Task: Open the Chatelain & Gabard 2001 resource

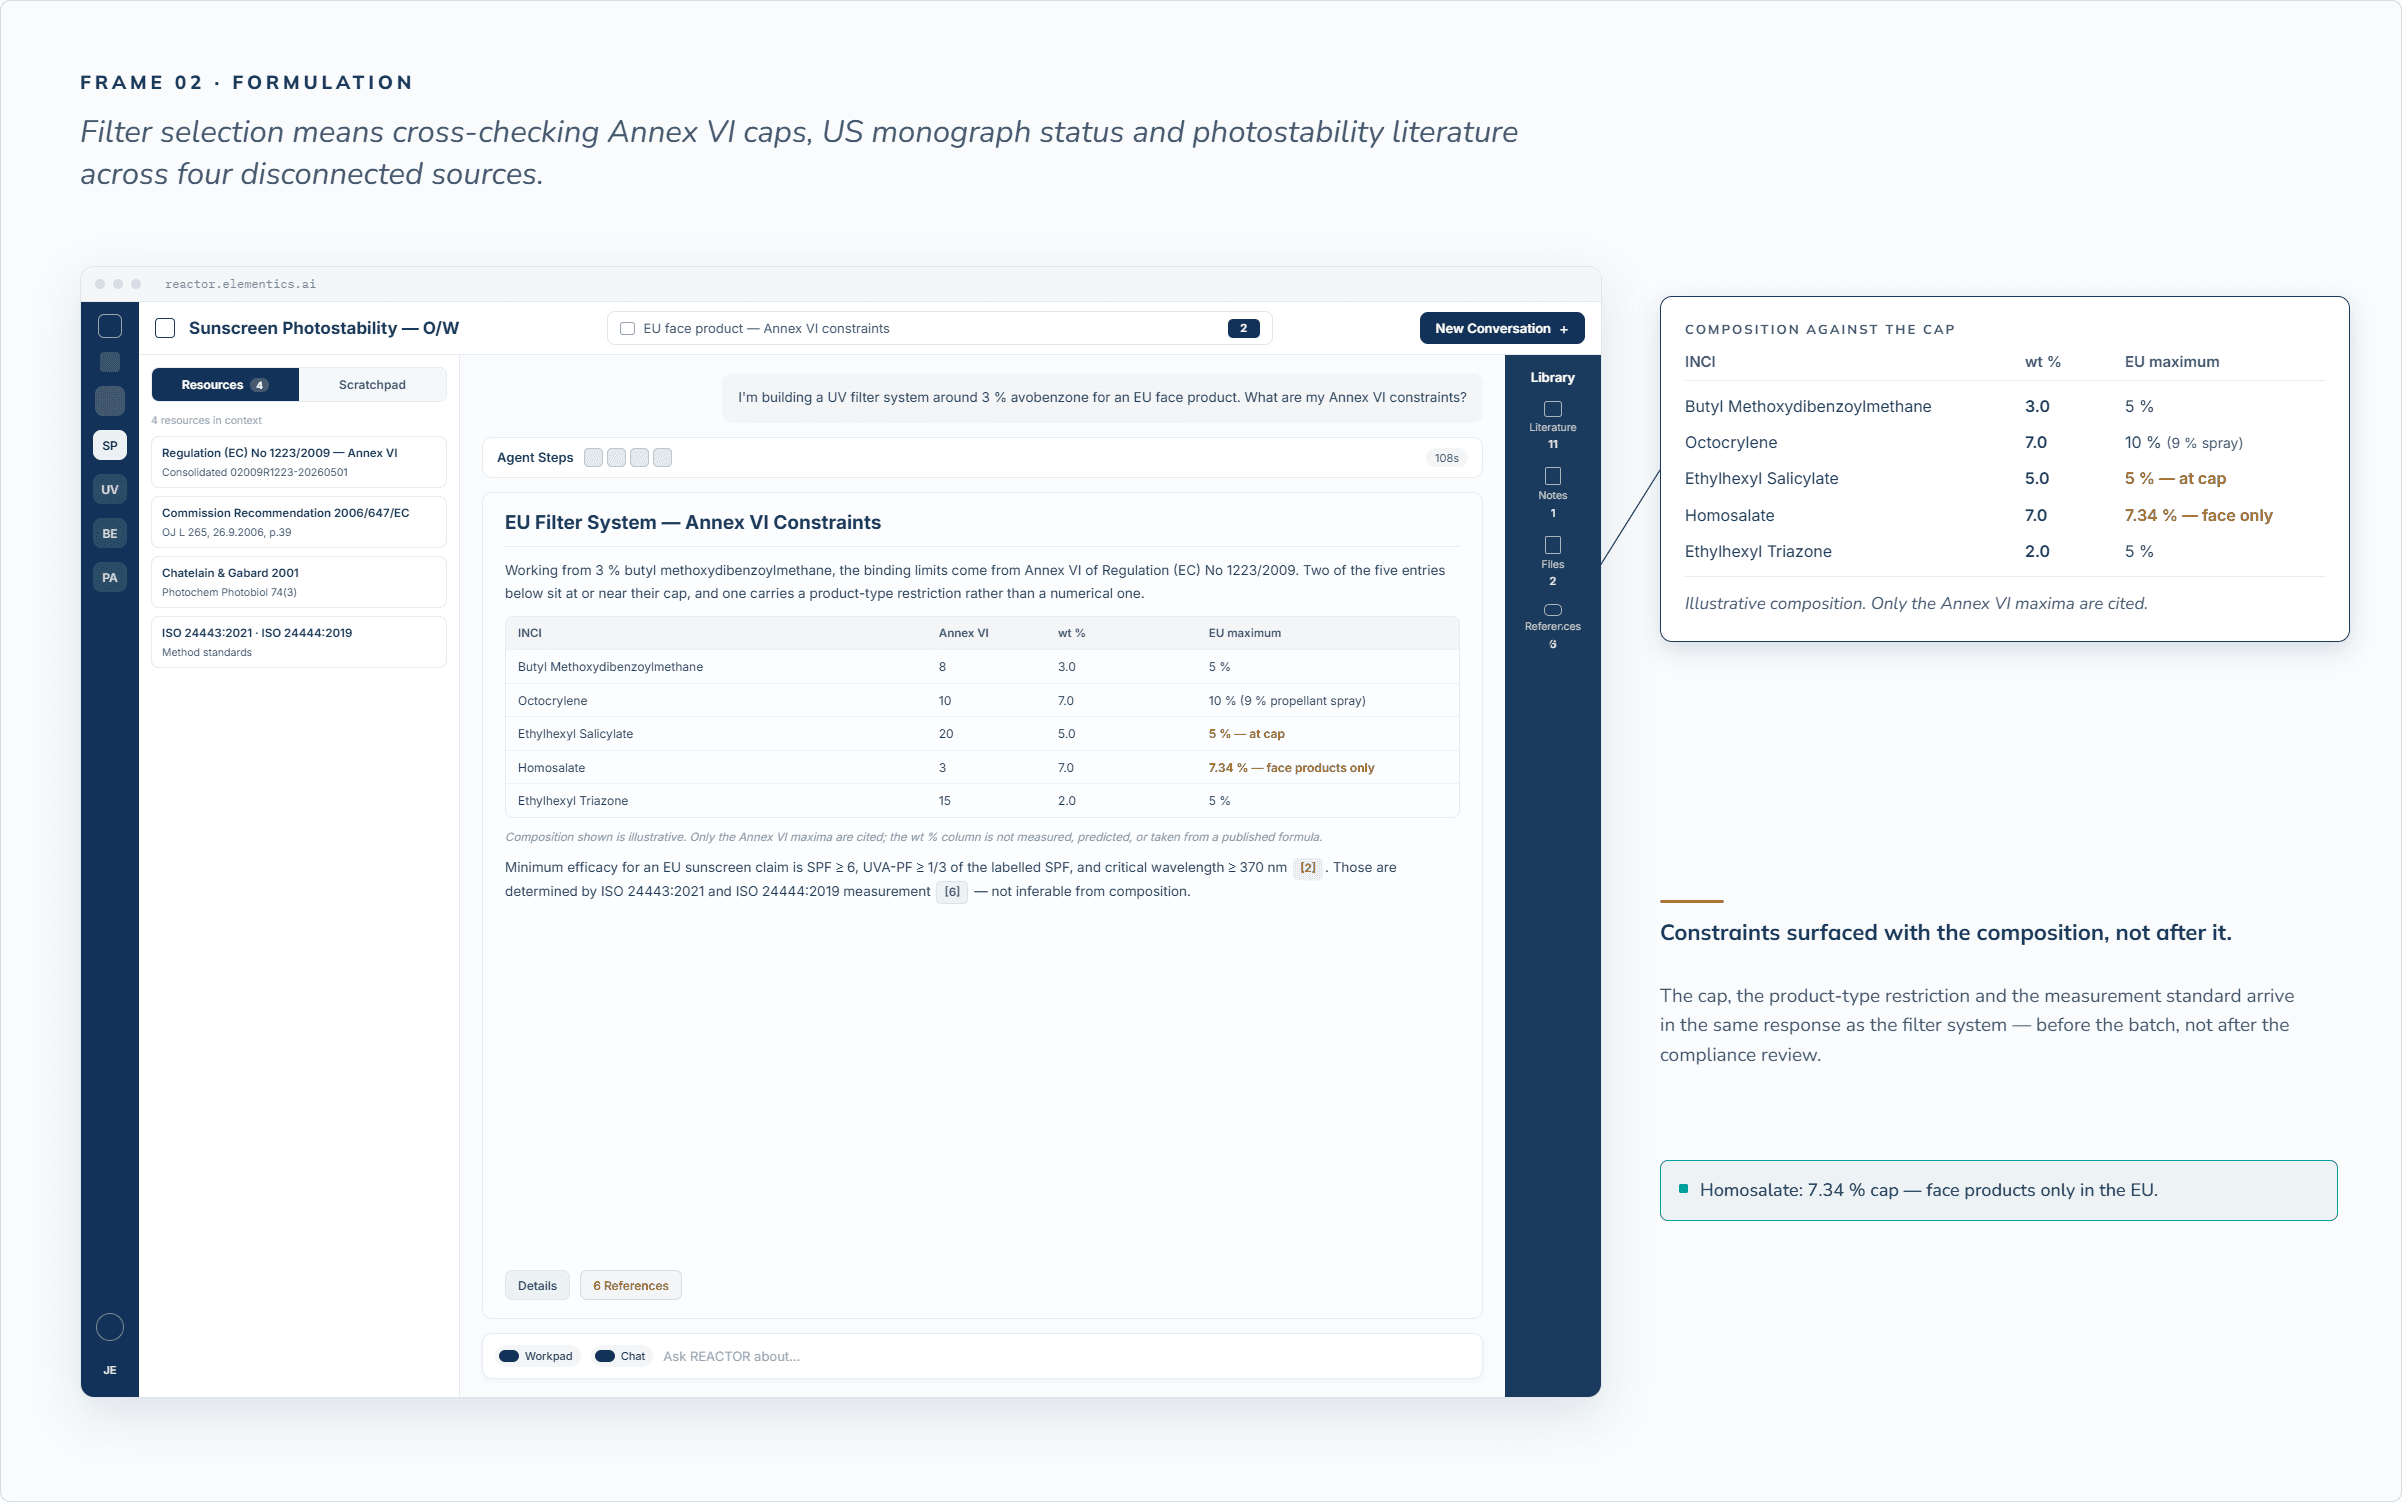Action: (x=298, y=582)
